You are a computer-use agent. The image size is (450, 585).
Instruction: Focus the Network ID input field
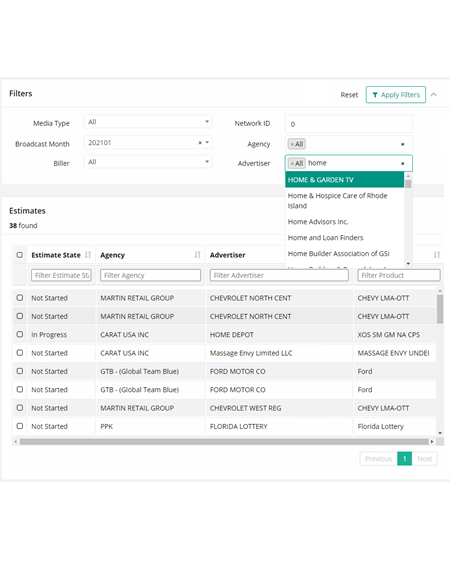(x=349, y=124)
